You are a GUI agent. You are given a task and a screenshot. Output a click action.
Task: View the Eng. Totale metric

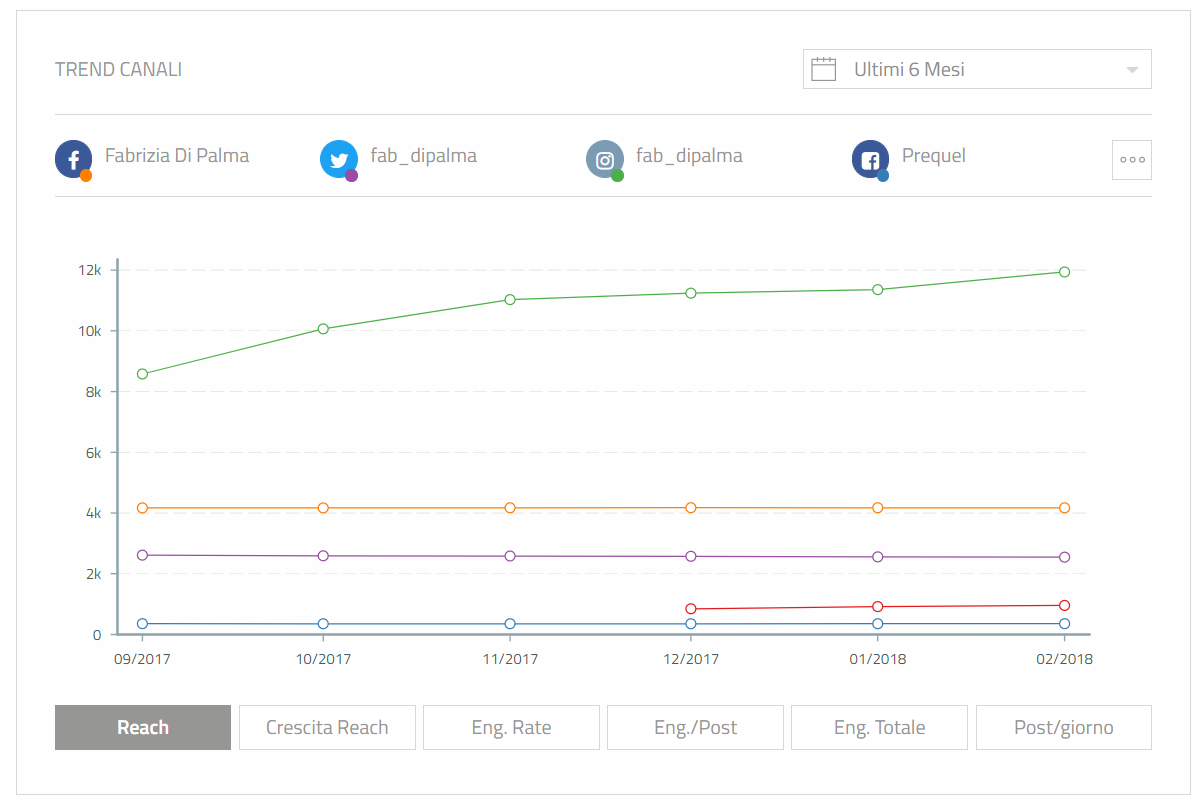[x=879, y=728]
